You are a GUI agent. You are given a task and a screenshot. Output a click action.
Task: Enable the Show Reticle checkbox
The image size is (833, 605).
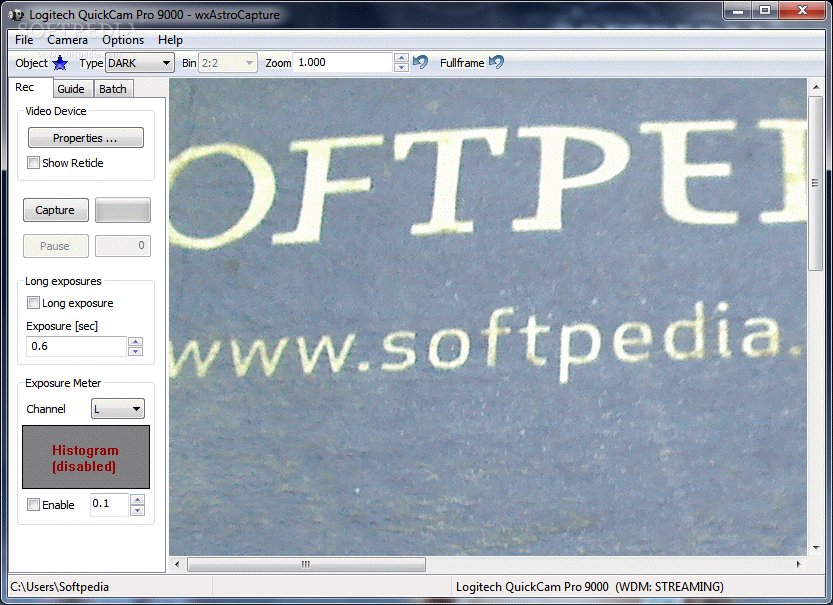pyautogui.click(x=33, y=163)
